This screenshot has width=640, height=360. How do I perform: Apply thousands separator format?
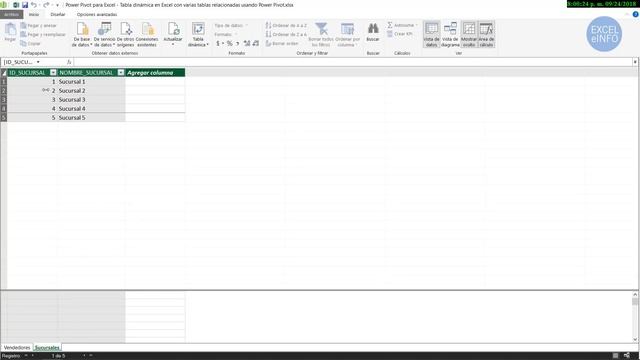pos(237,43)
